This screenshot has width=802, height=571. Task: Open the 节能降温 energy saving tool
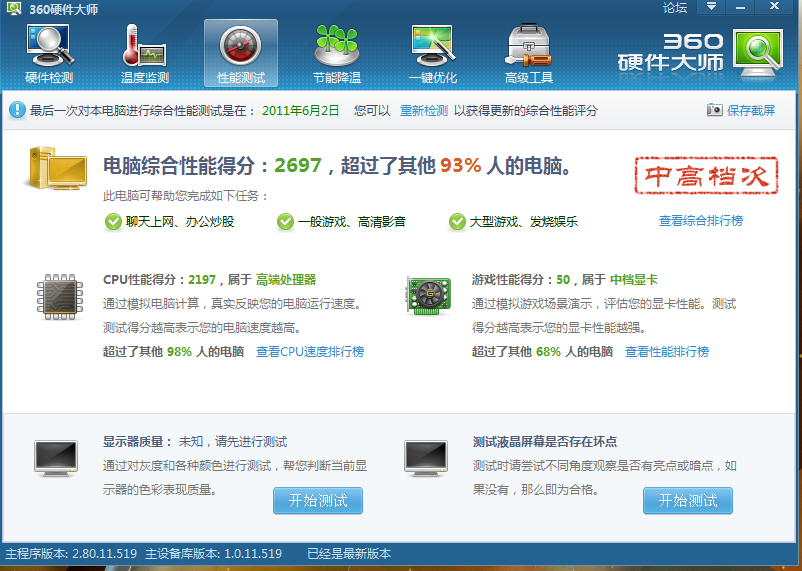[x=337, y=54]
